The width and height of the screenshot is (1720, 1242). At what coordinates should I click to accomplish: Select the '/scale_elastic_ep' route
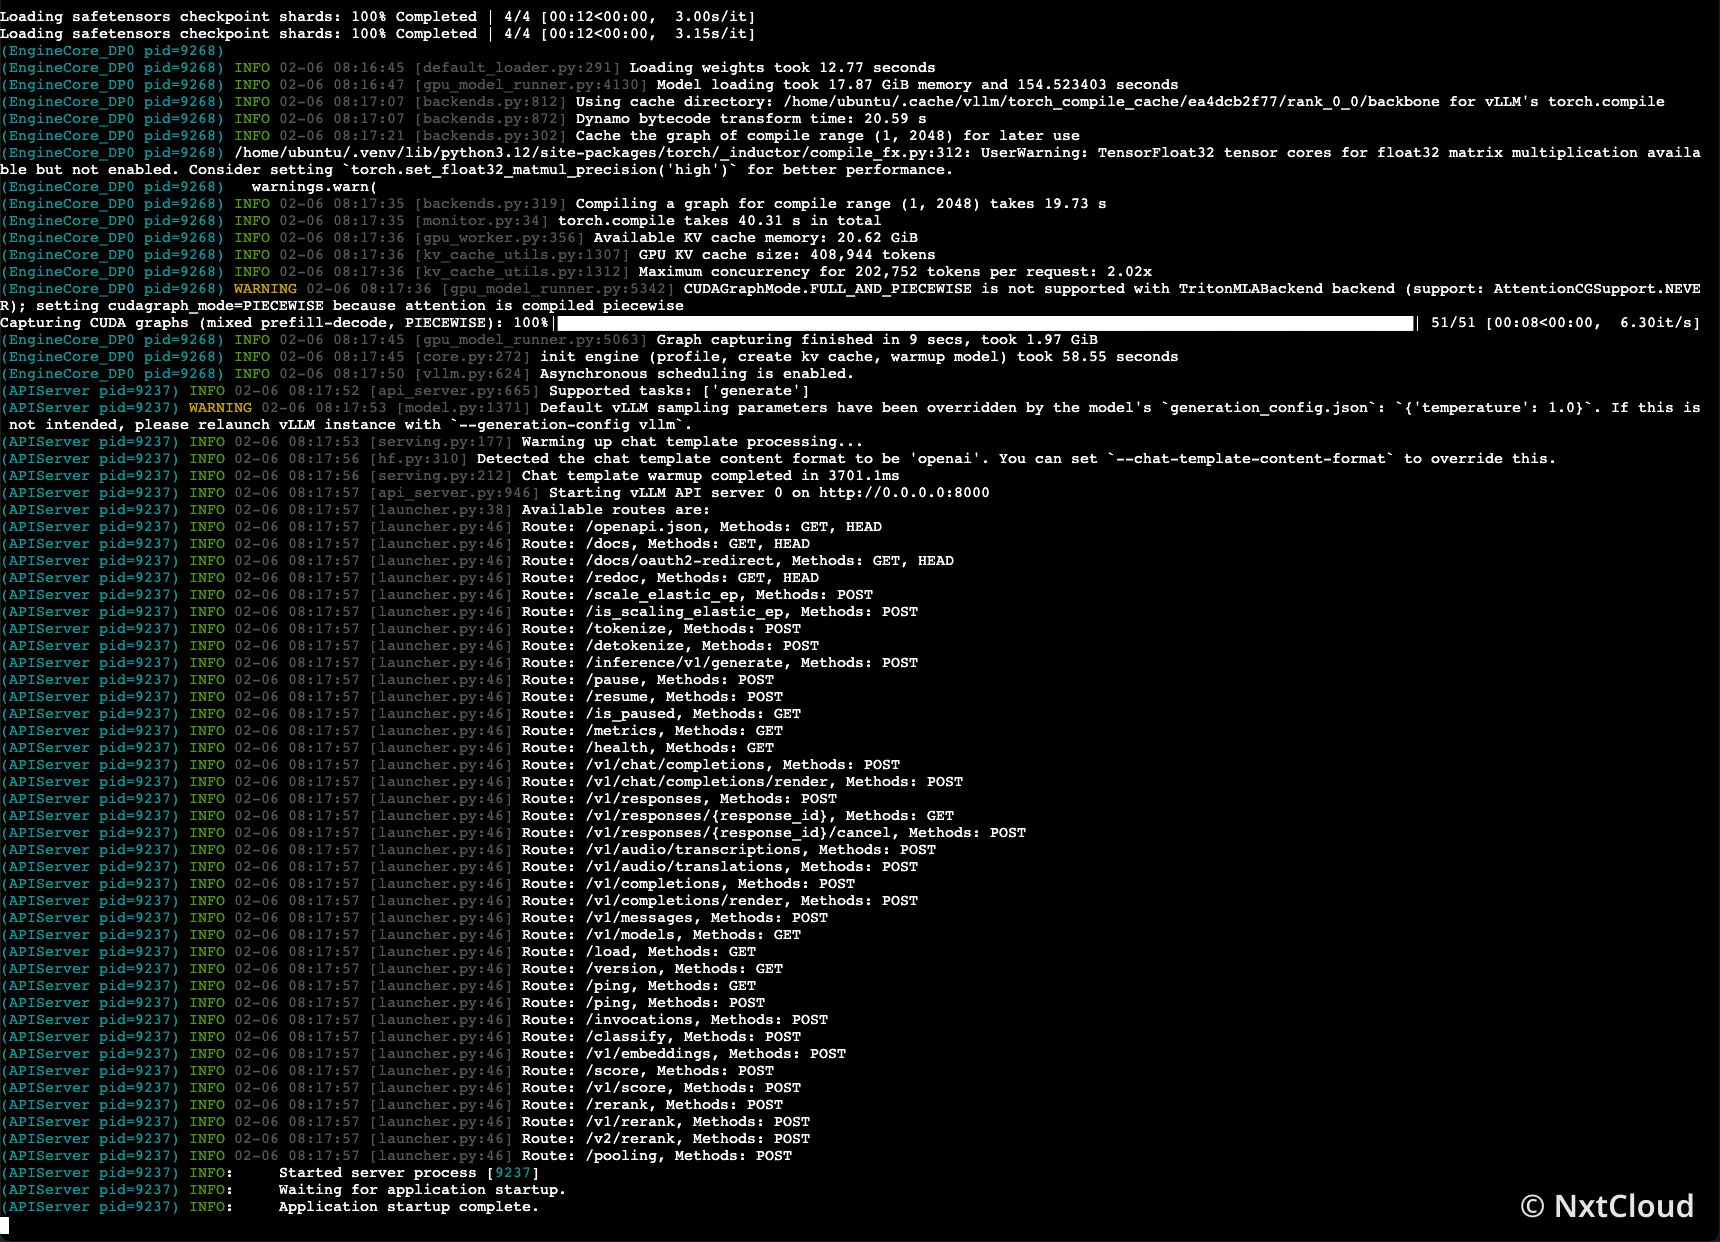point(661,595)
